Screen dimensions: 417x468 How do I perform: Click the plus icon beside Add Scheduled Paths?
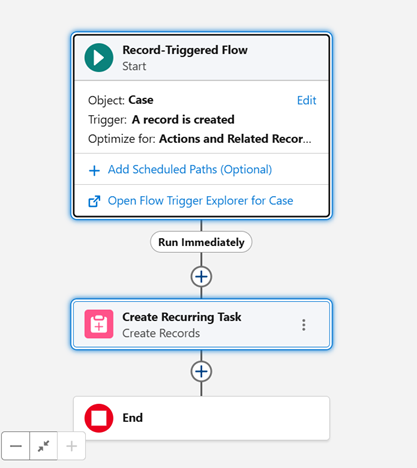click(x=94, y=170)
